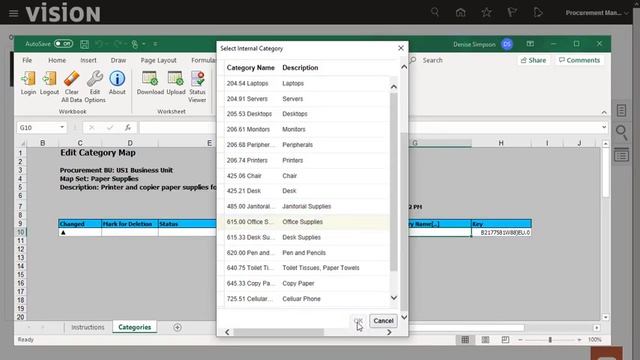Switch to the Categories sheet tab
This screenshot has height=360, width=640.
coord(135,327)
